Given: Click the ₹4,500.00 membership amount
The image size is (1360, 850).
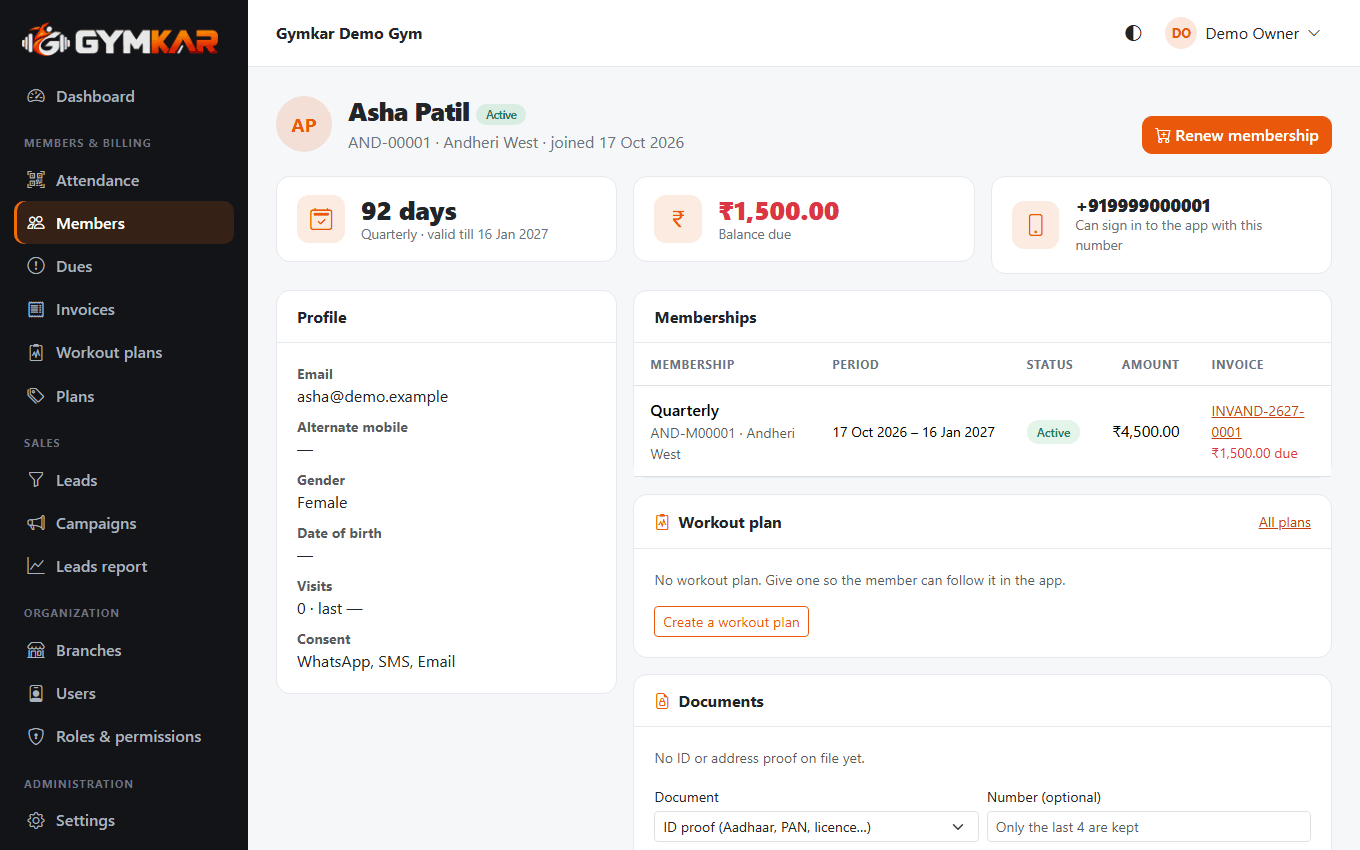Looking at the screenshot, I should (1146, 432).
